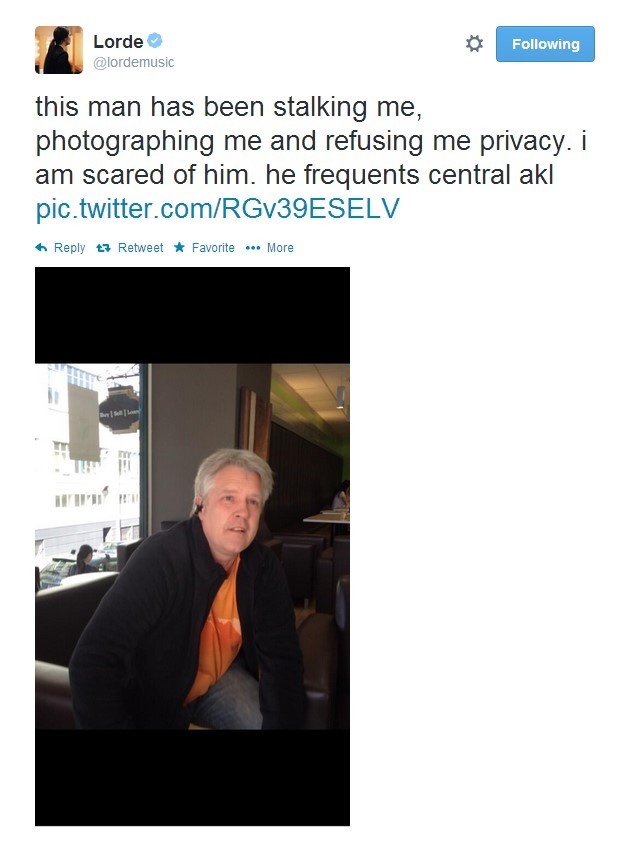Select the Reply text label
Image resolution: width=631 pixels, height=844 pixels.
(69, 248)
